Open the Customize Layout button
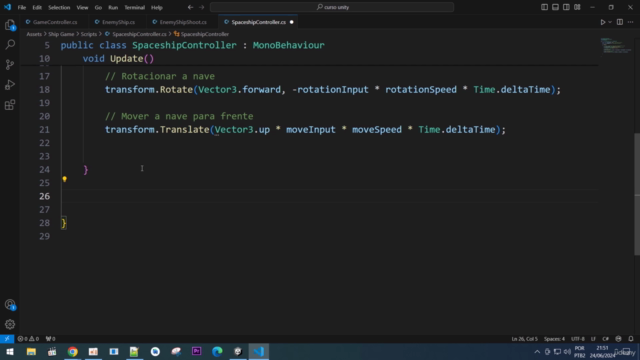Screen dimensions: 640x360 (x=577, y=7)
